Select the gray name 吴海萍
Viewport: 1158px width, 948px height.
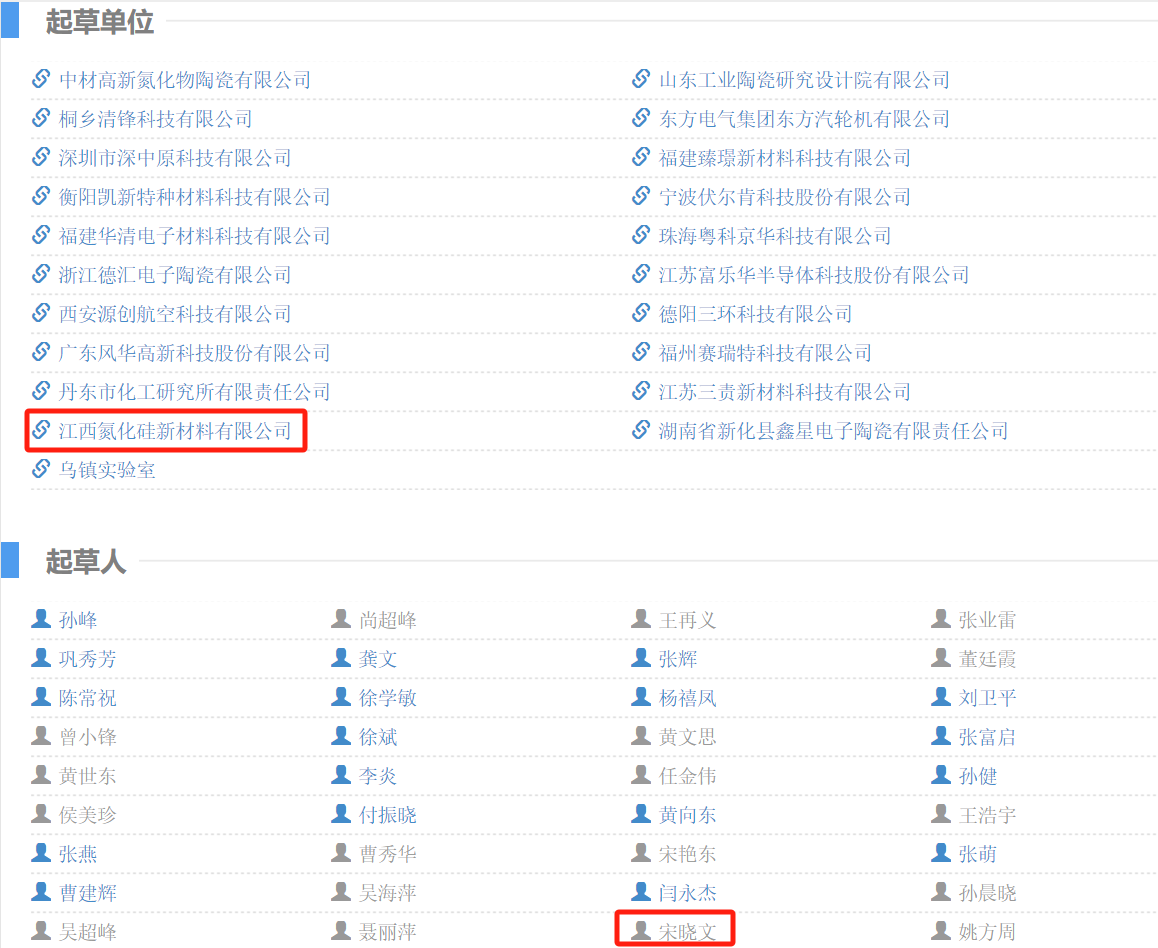point(388,893)
